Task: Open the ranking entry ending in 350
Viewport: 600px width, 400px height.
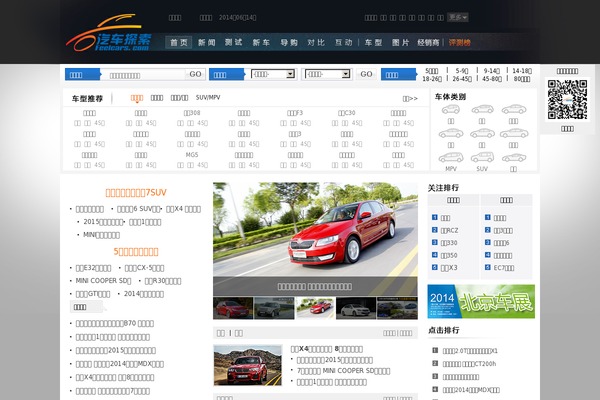Action: pyautogui.click(x=449, y=255)
